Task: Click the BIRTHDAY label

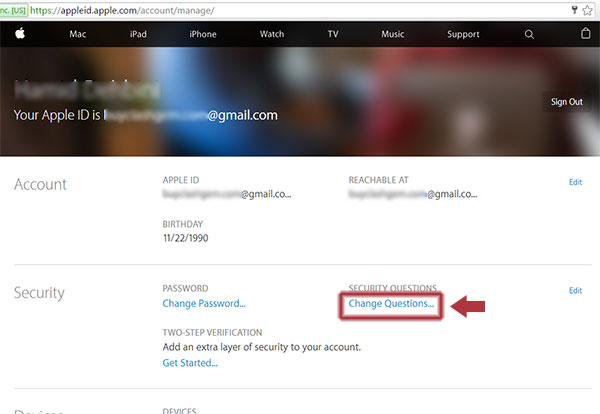Action: click(183, 224)
